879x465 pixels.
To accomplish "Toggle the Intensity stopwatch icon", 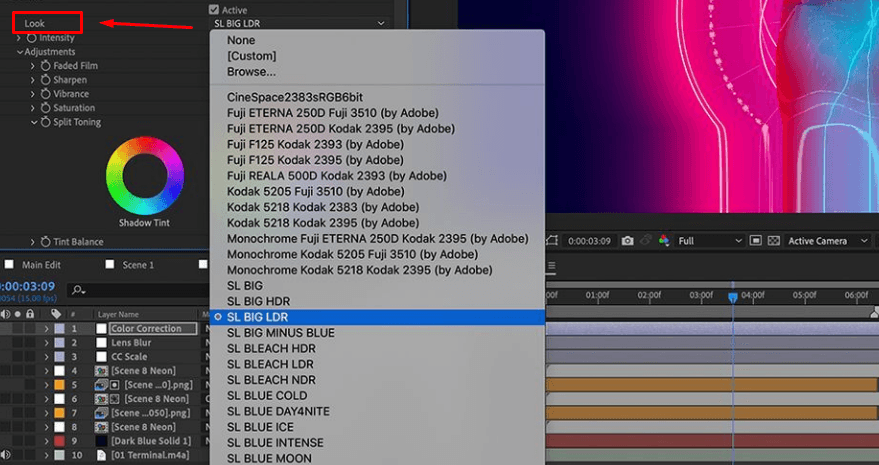I will click(31, 38).
